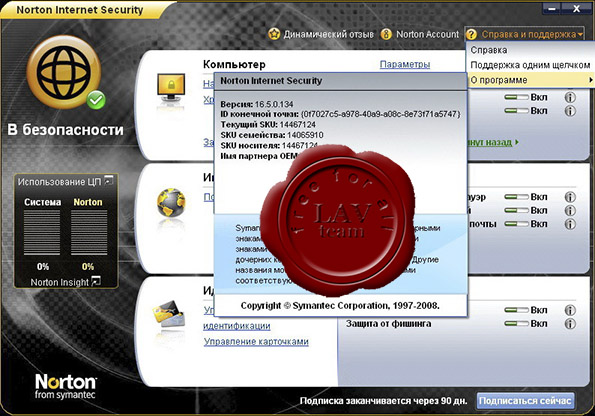Toggle first Компьютер protection switch

[516, 98]
